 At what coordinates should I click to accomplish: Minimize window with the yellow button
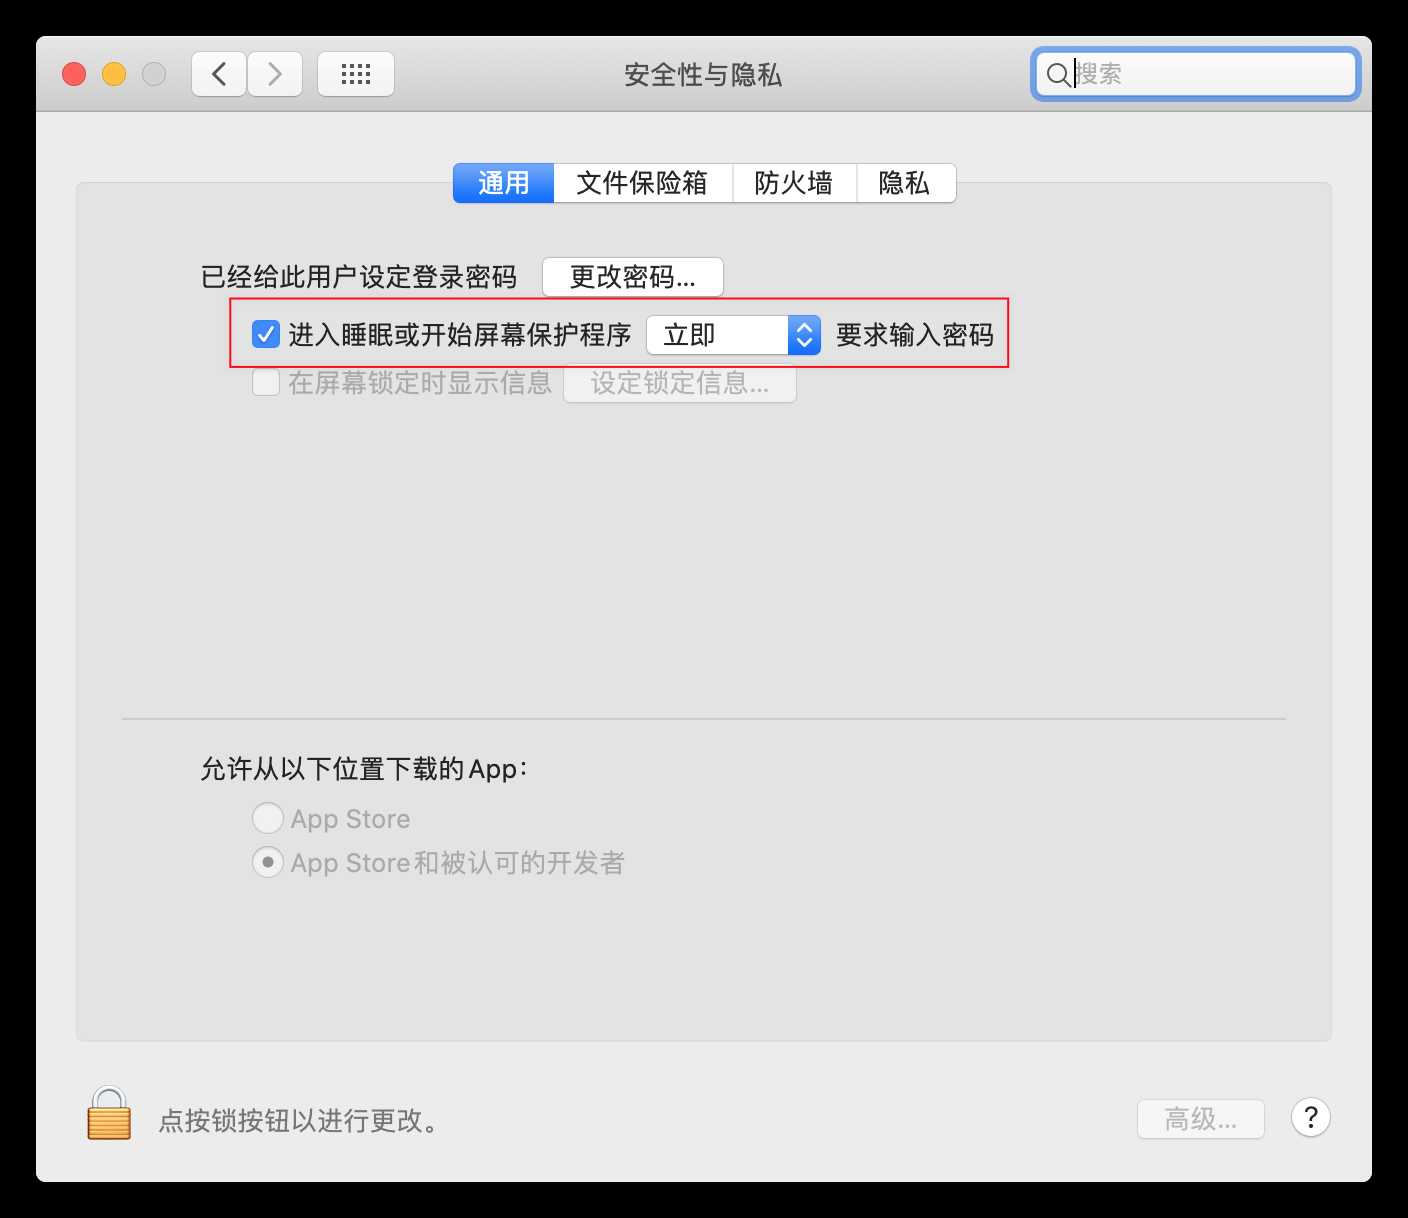(114, 74)
